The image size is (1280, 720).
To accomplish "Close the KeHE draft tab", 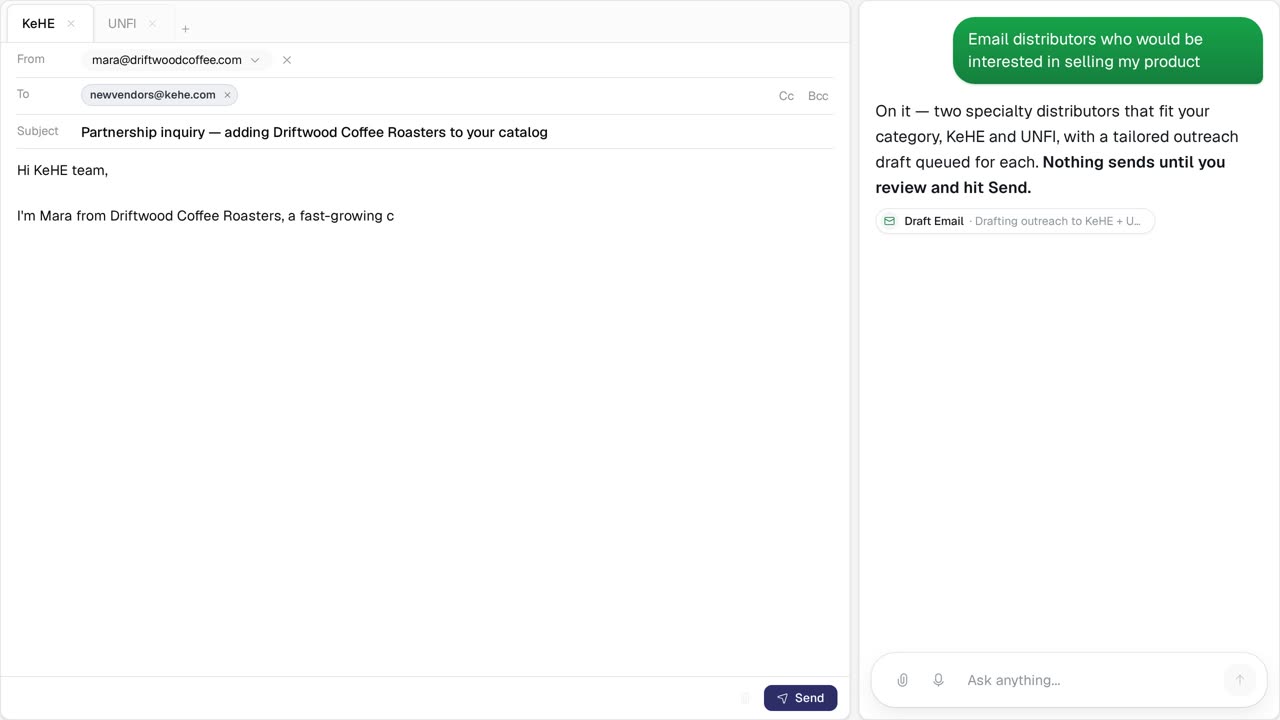I will pyautogui.click(x=71, y=24).
